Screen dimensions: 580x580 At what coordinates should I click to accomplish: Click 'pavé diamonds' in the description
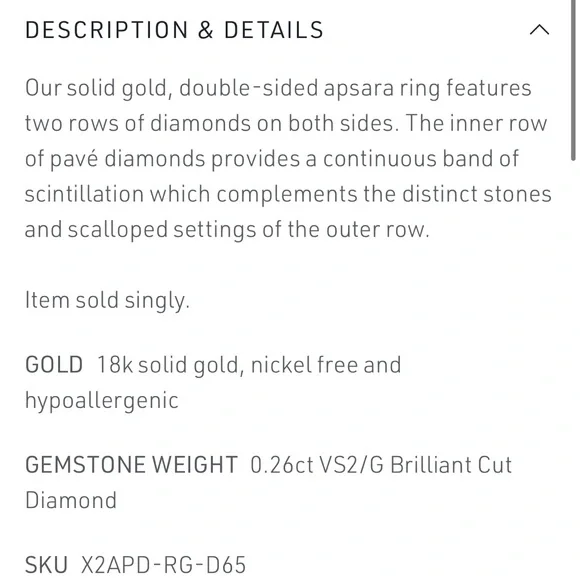(x=127, y=159)
